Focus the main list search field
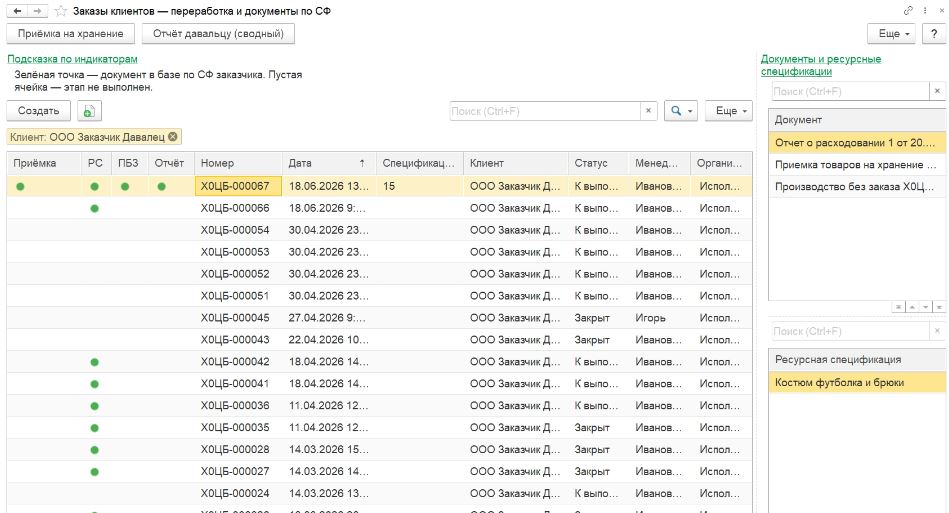This screenshot has width=949, height=513. (x=545, y=111)
